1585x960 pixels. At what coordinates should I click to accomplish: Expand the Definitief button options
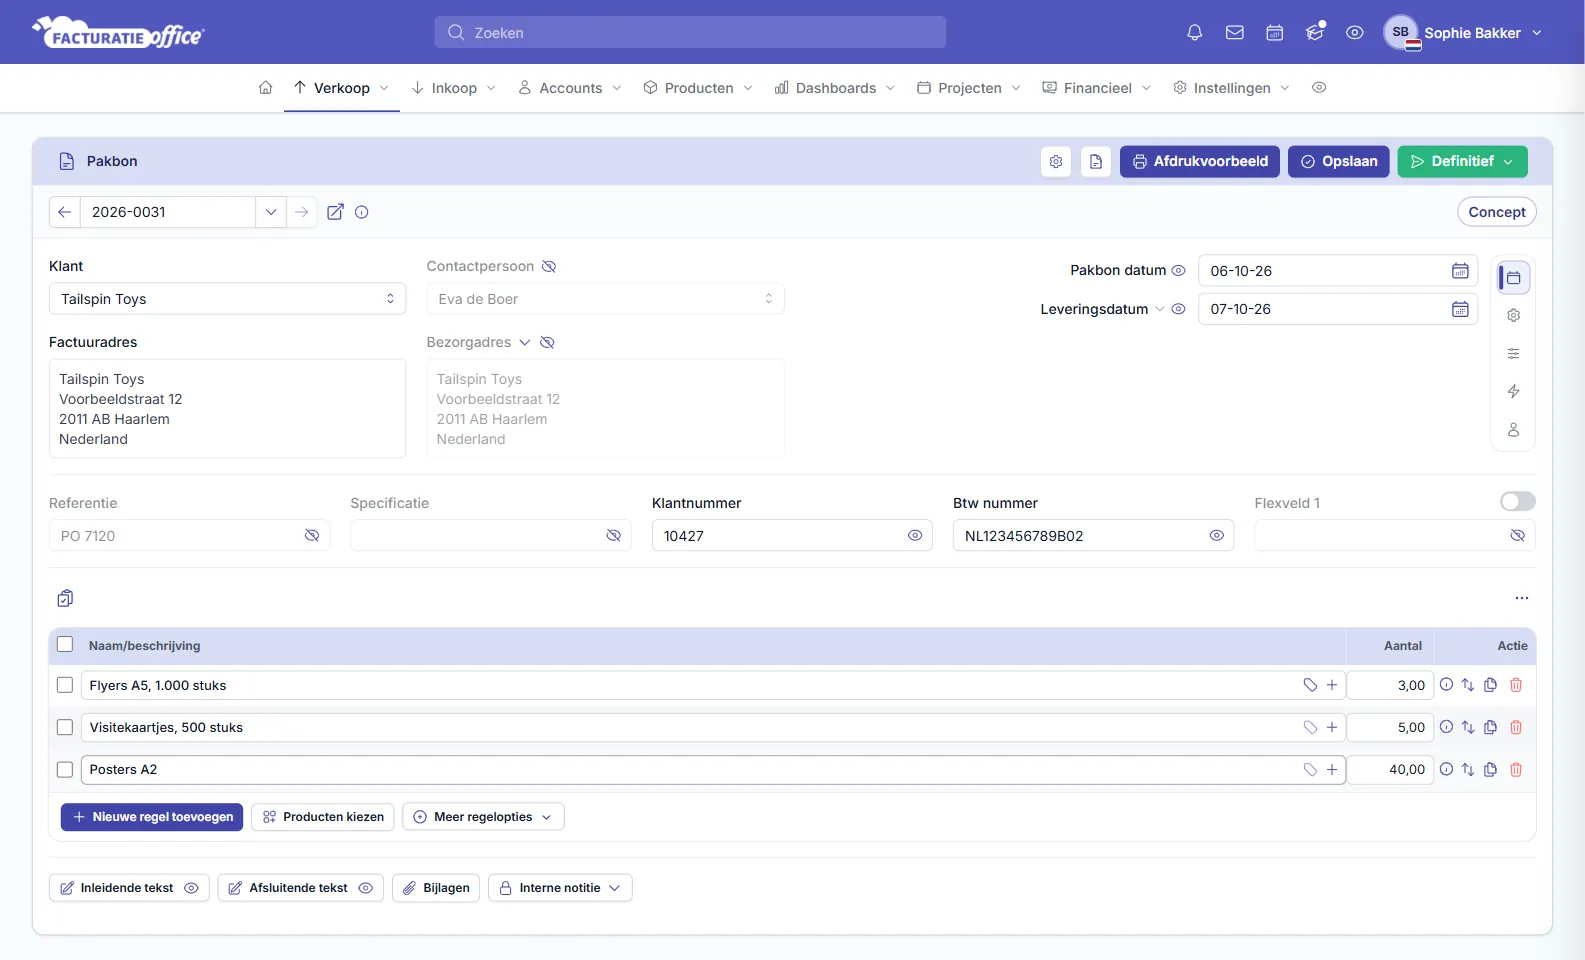pyautogui.click(x=1508, y=162)
